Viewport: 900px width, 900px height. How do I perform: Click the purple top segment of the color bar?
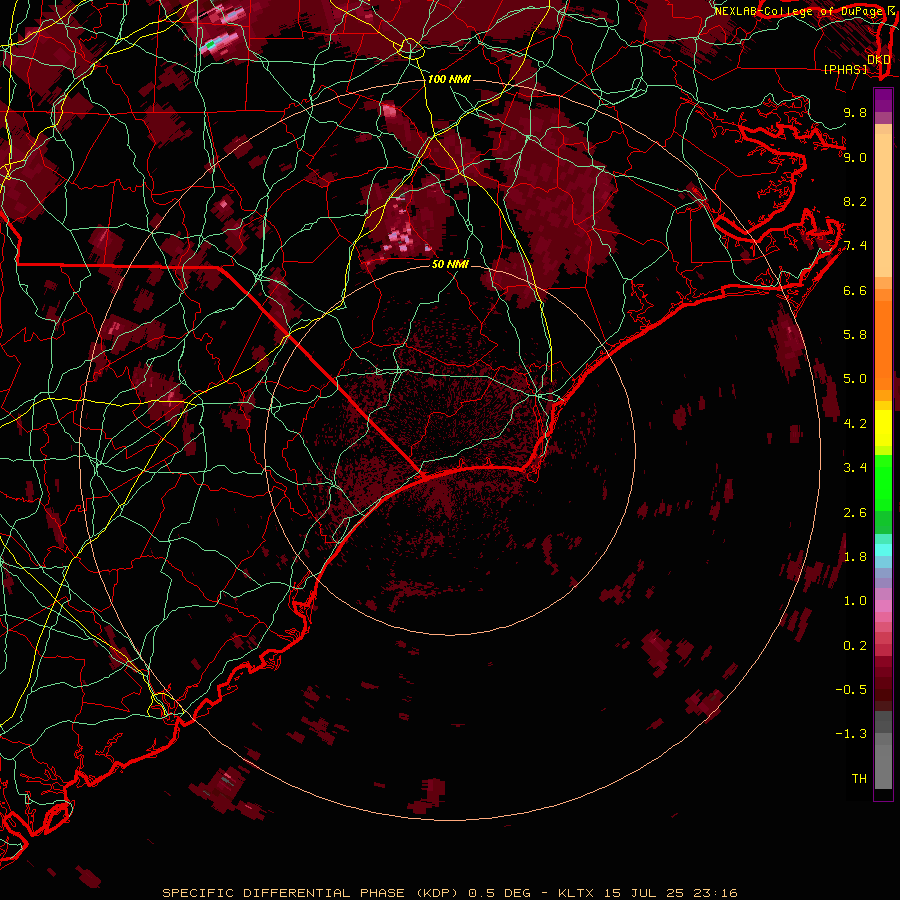(x=883, y=100)
